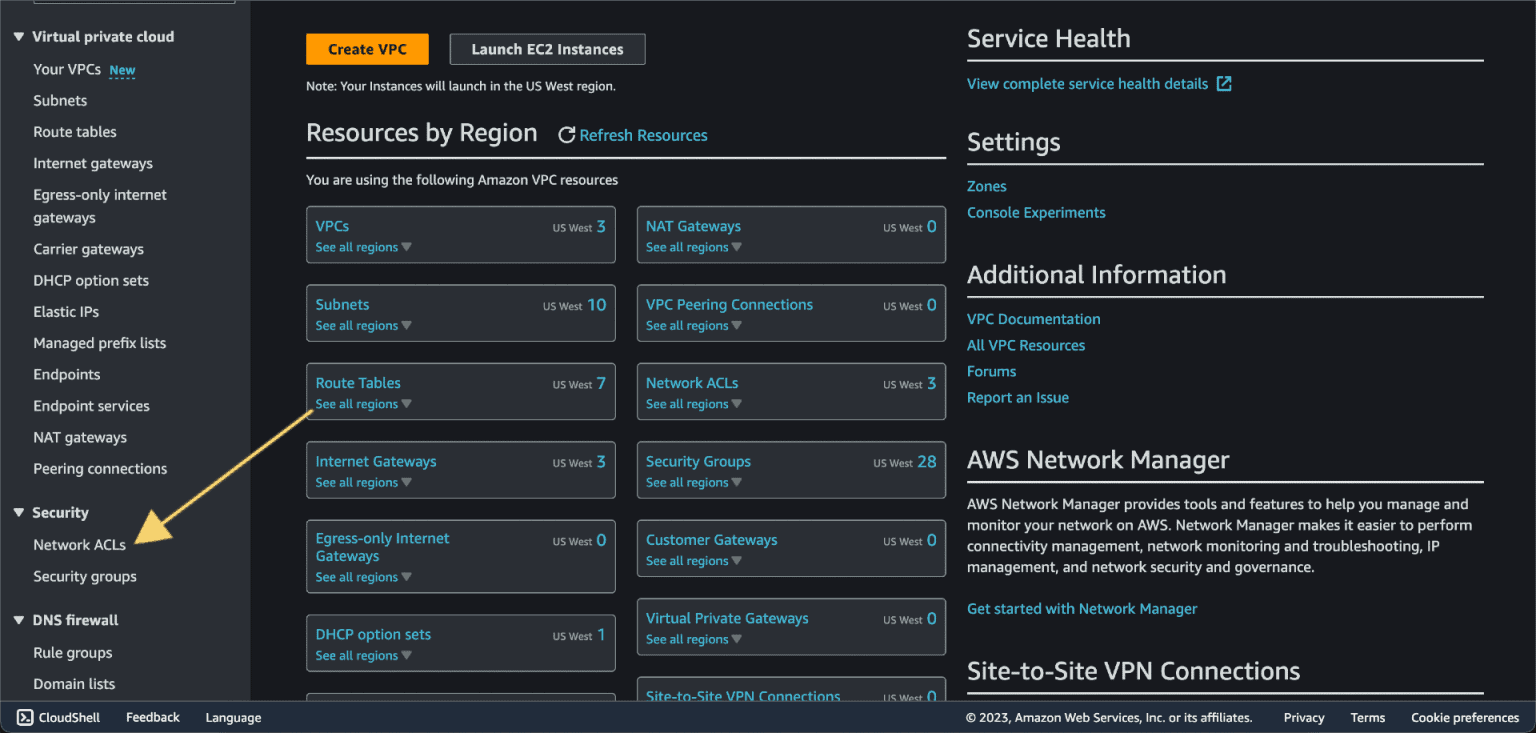Image resolution: width=1536 pixels, height=733 pixels.
Task: Click Cookie preferences at the bottom right
Action: (x=1464, y=717)
